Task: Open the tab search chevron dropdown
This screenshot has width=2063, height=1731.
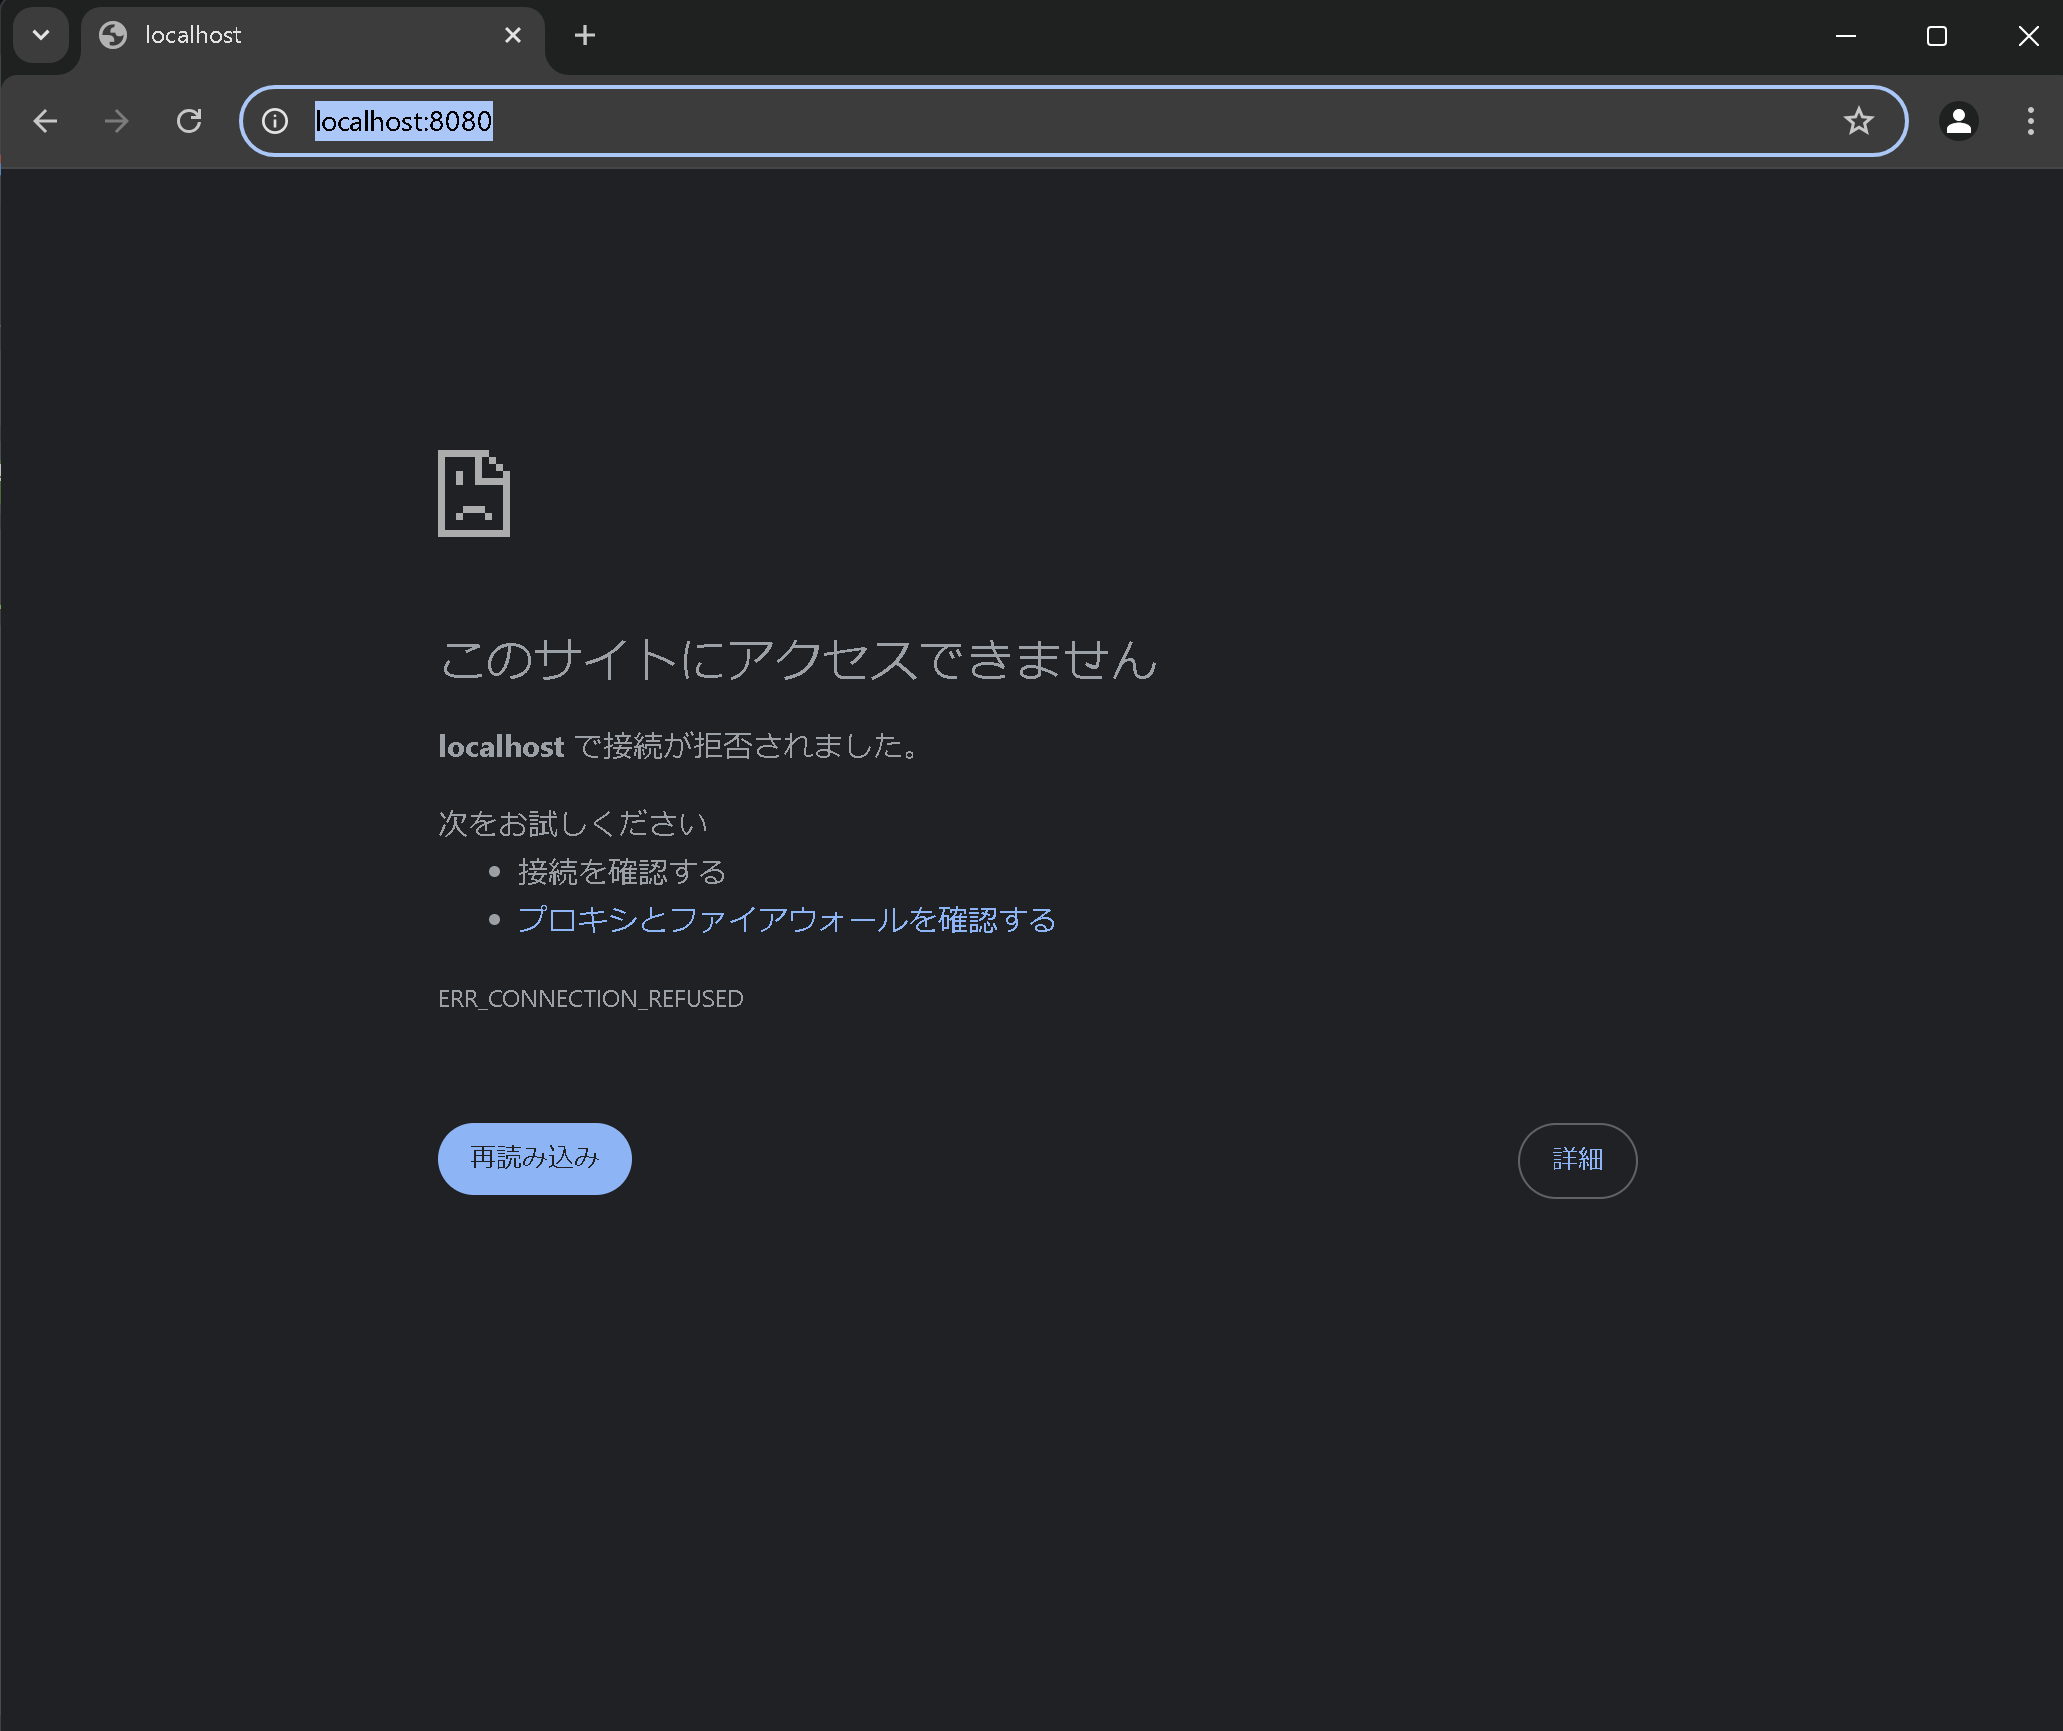Action: (40, 35)
